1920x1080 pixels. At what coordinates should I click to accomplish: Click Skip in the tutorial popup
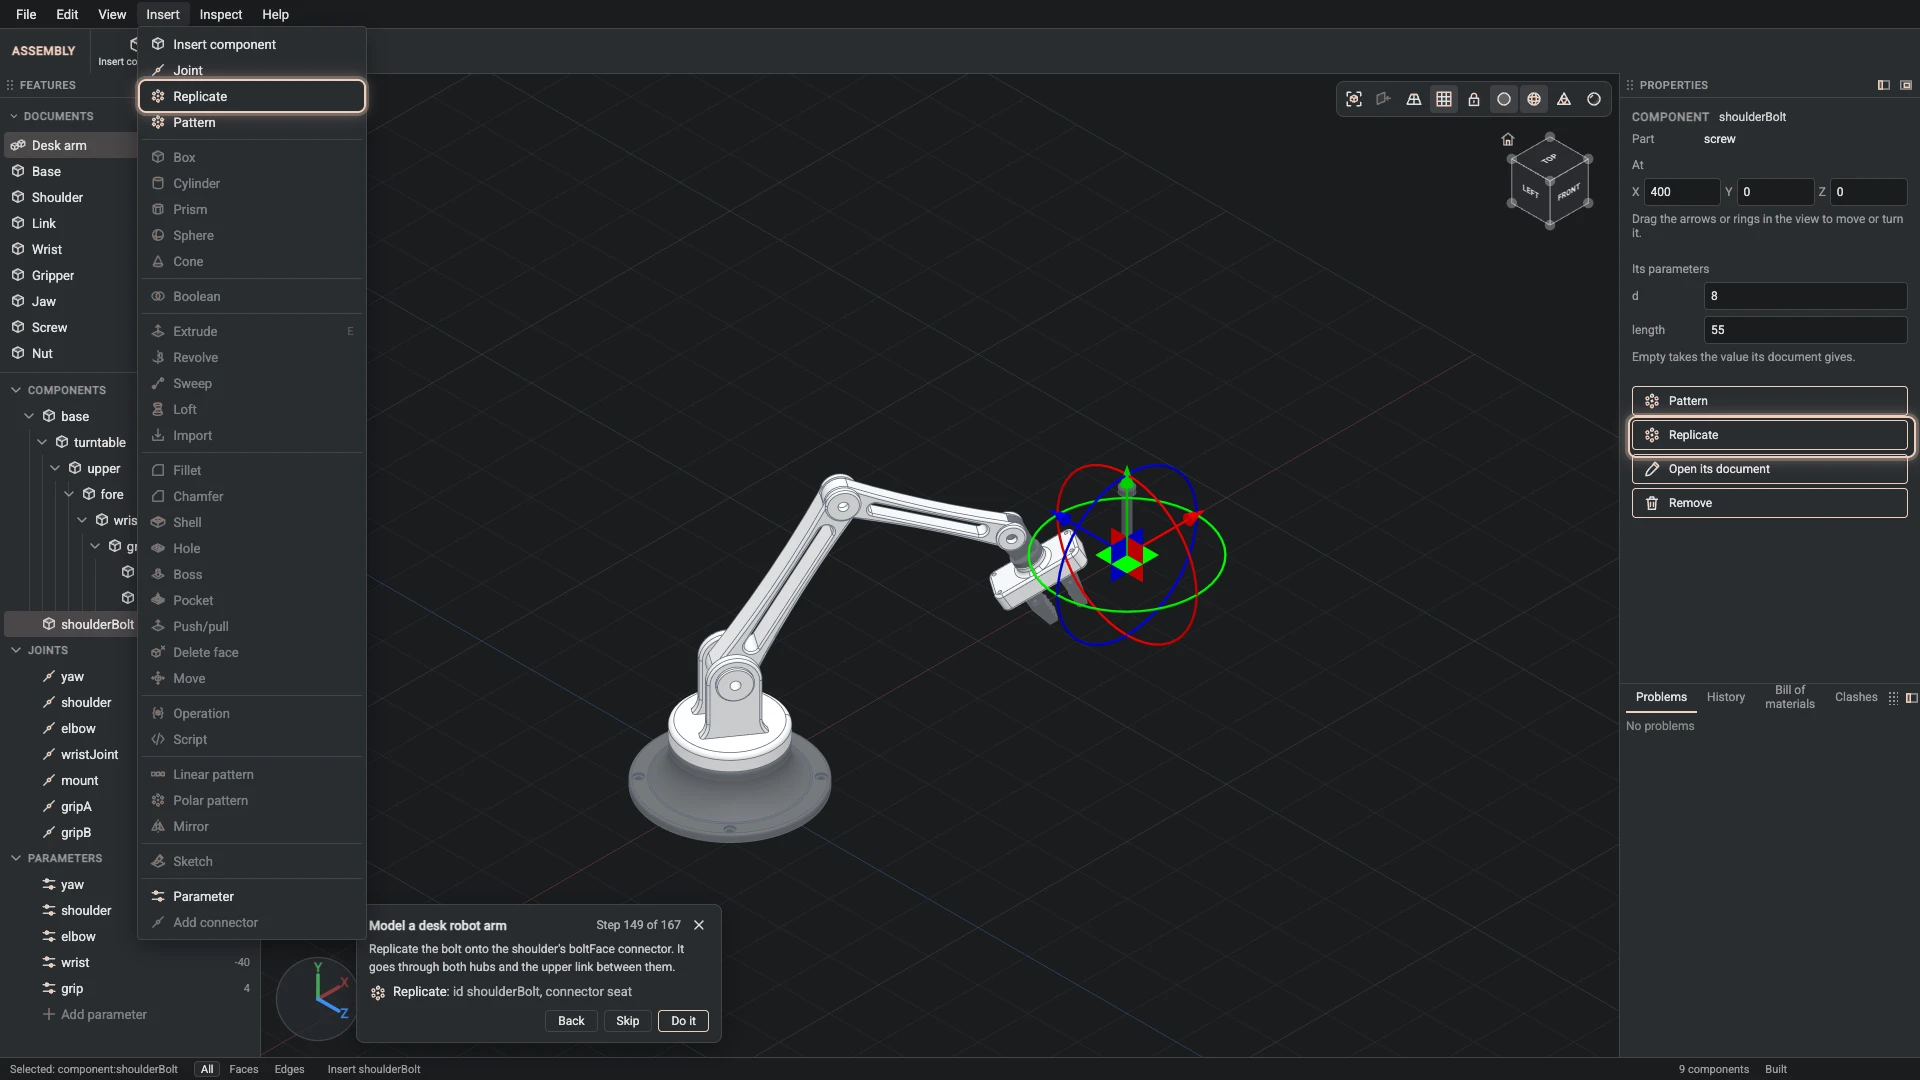point(628,1021)
